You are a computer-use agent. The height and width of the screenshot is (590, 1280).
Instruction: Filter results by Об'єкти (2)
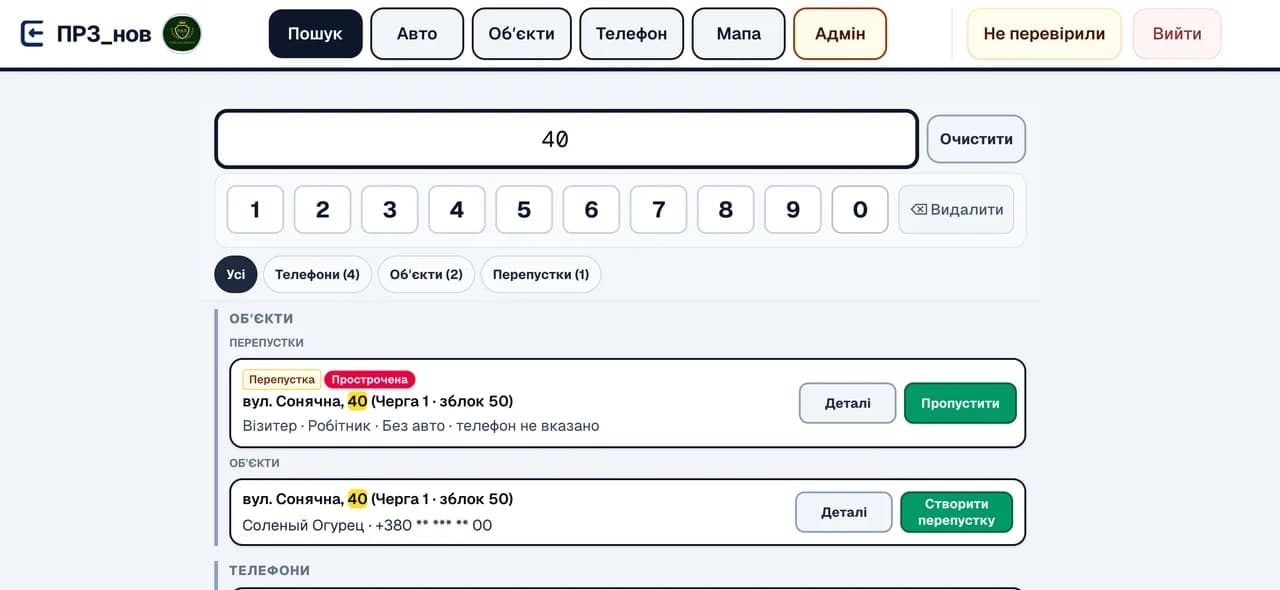426,274
